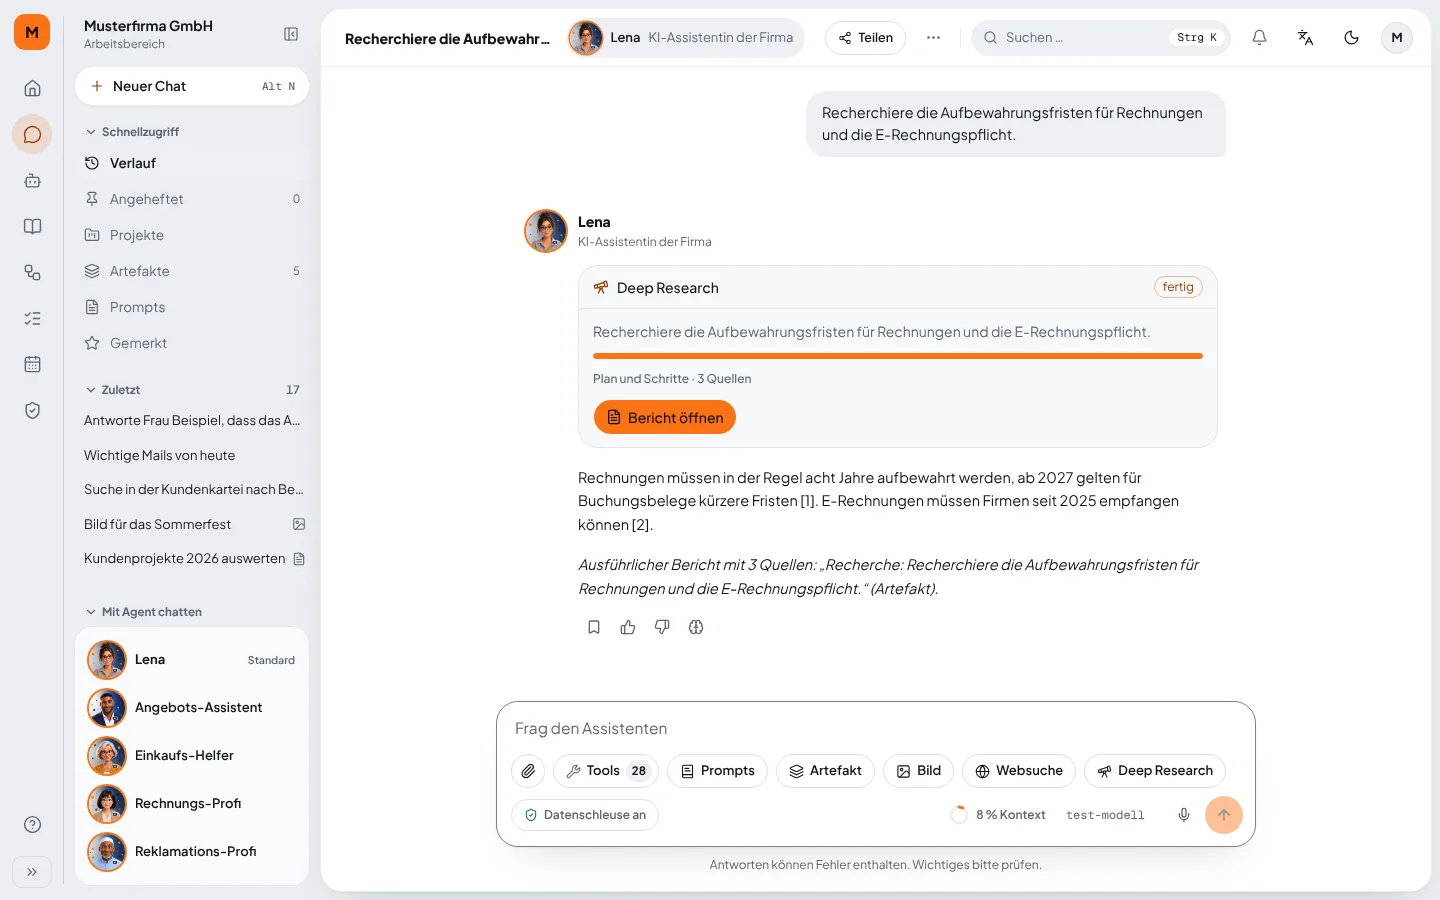
Task: Toggle the Artefakt chip
Action: pos(825,771)
